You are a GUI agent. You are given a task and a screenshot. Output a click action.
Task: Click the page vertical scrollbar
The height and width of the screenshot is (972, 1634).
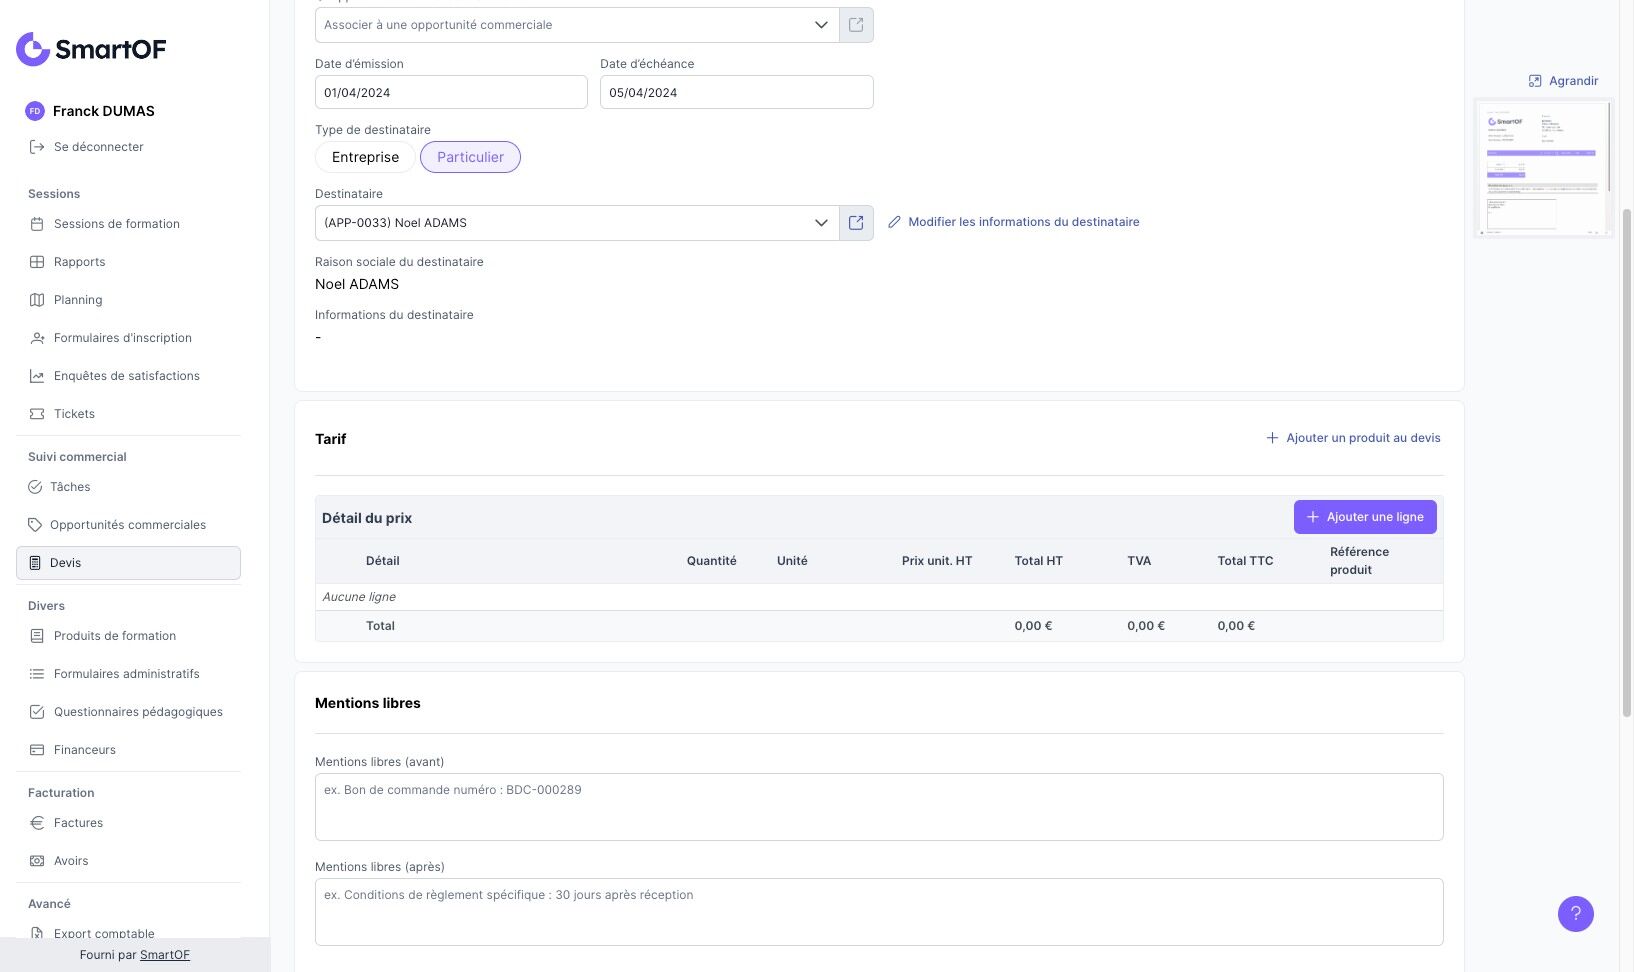pyautogui.click(x=1626, y=460)
